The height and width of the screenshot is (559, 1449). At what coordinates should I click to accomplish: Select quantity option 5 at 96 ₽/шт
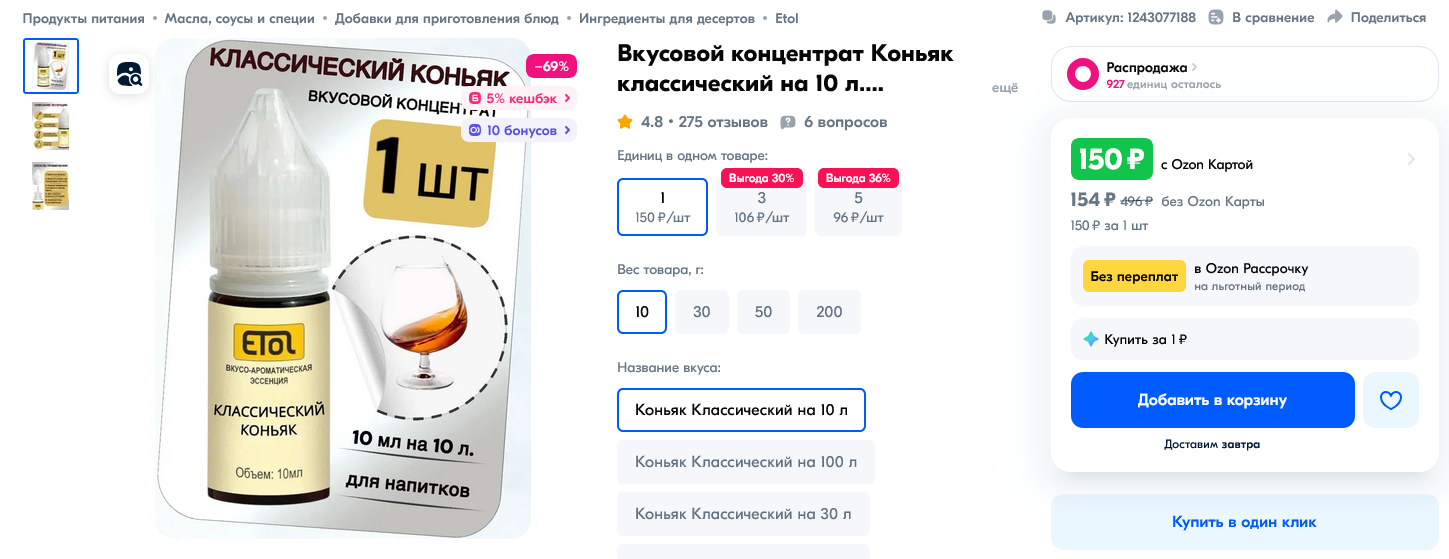point(859,207)
